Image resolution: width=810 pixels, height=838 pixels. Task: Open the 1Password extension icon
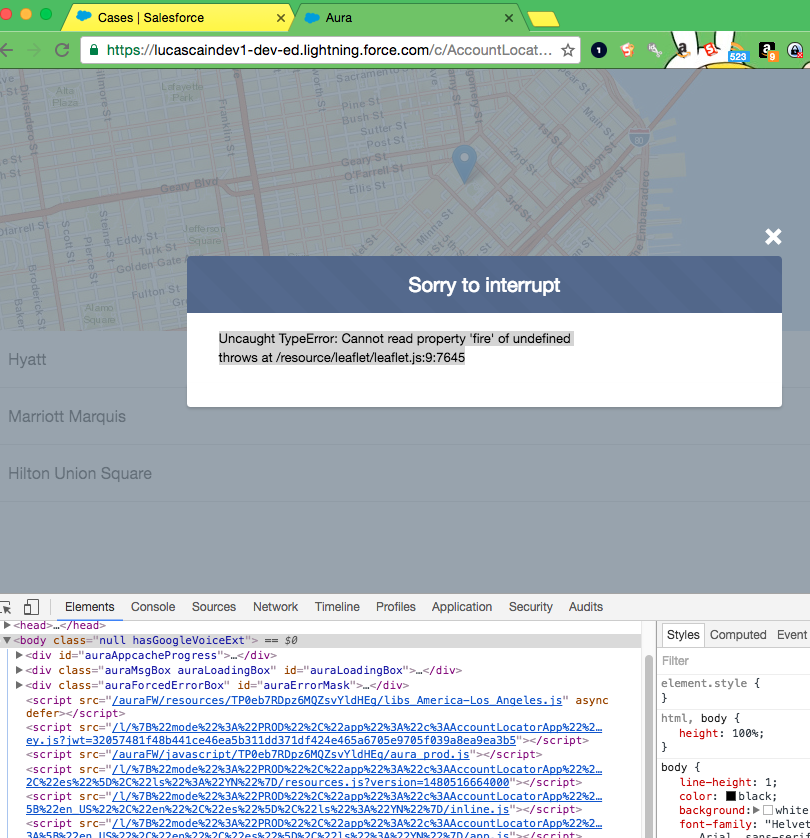coord(599,49)
